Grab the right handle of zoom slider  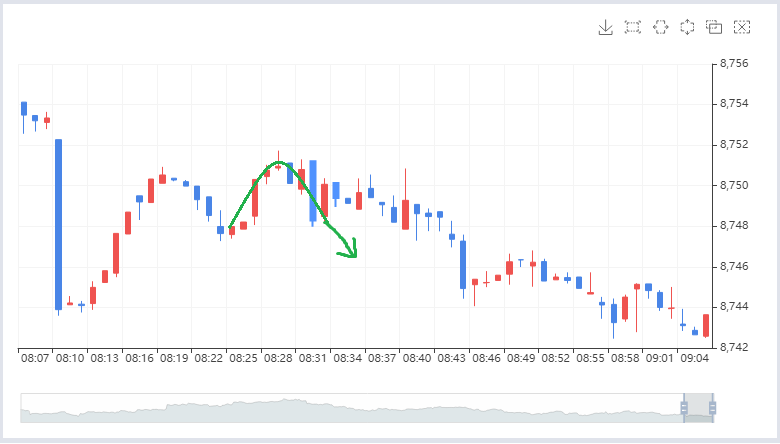[712, 408]
